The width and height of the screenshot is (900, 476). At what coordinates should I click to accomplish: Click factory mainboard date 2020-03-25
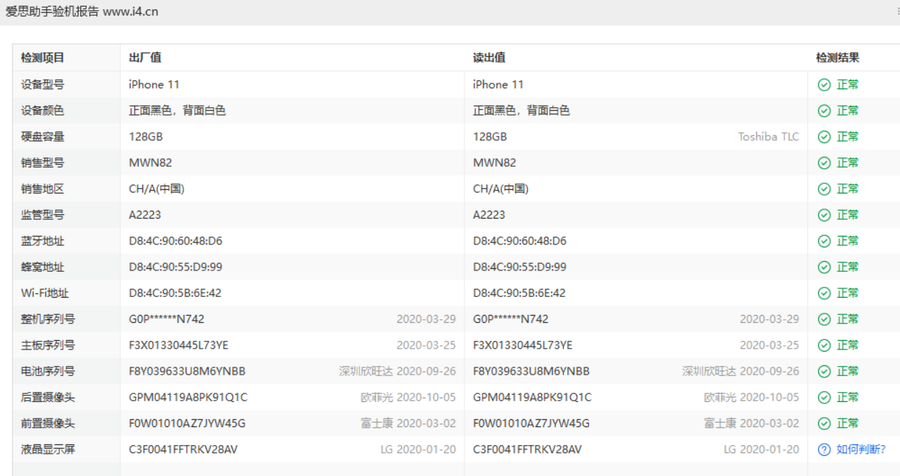[x=426, y=345]
